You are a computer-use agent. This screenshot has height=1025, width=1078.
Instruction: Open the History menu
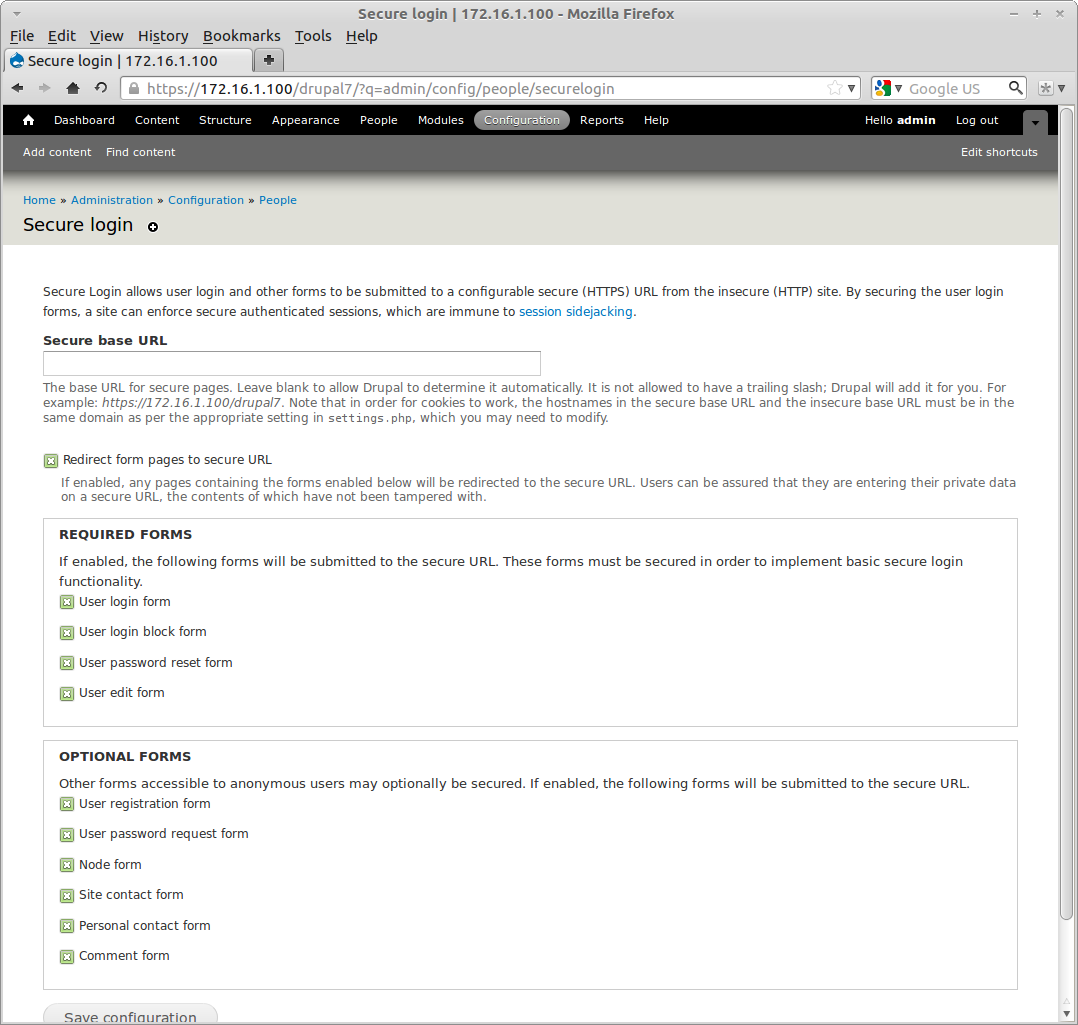(x=163, y=36)
